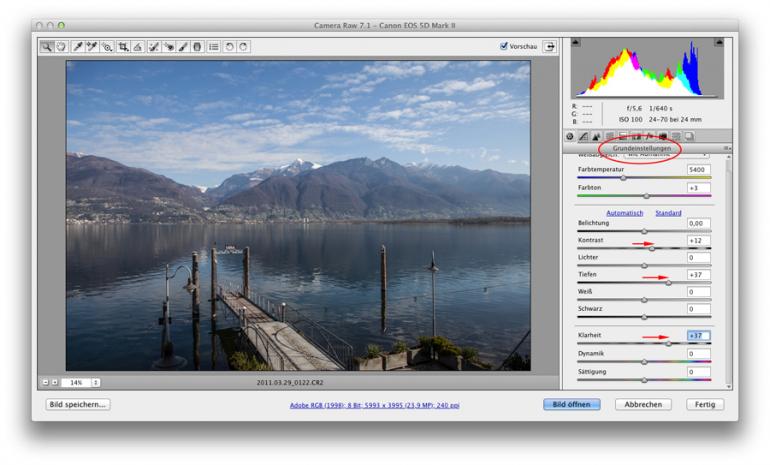Open the zoom level dropdown at 14%
Screen dimensions: 770x465
tap(96, 383)
